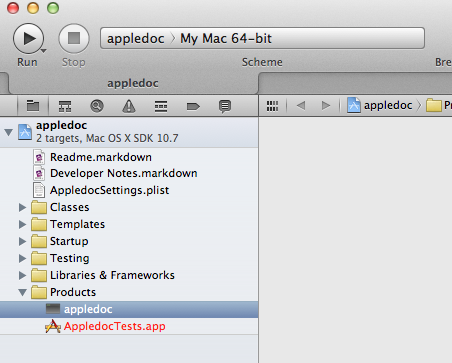Screen dimensions: 452x363
Task: Go back in editor history
Action: pyautogui.click(x=301, y=106)
